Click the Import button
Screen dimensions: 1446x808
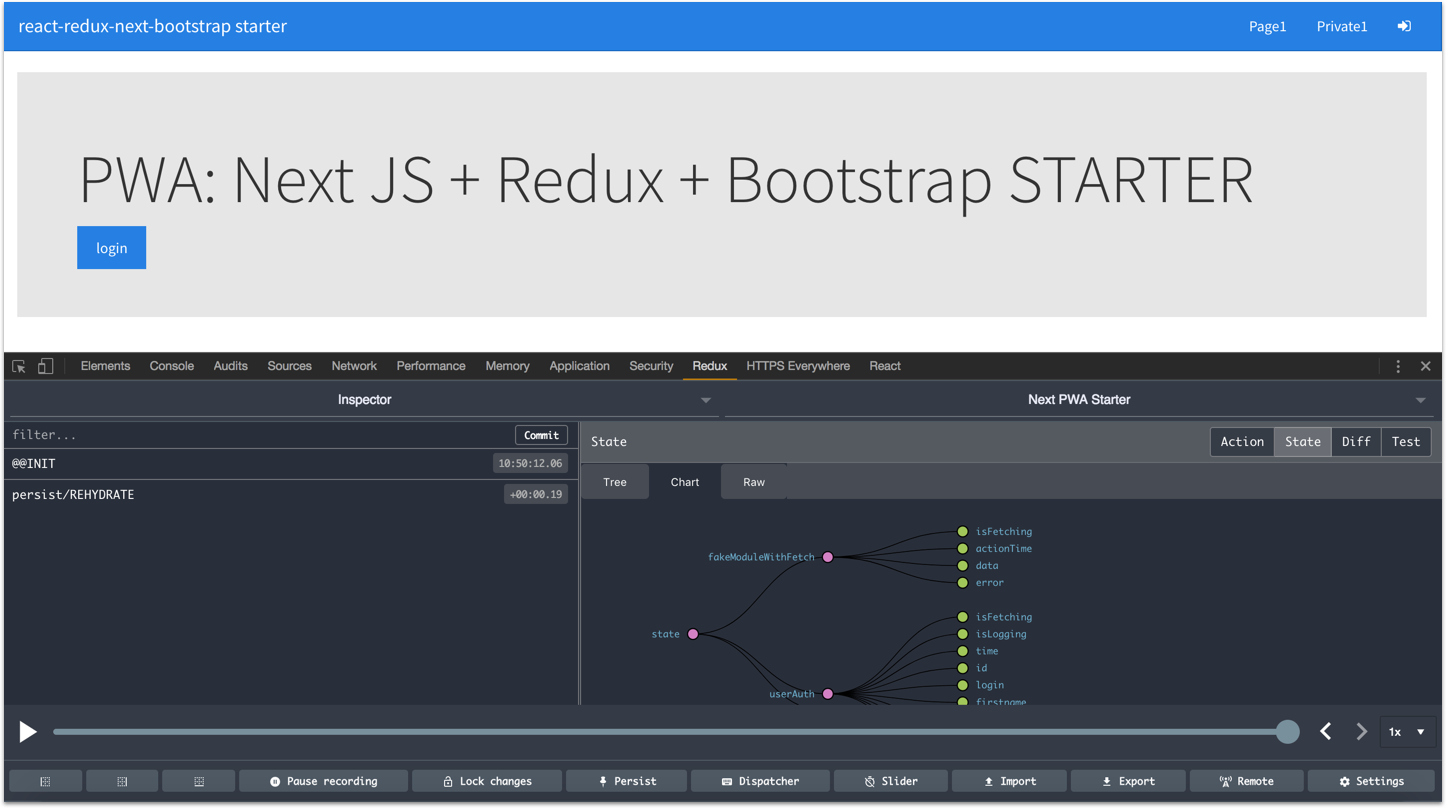(1009, 781)
